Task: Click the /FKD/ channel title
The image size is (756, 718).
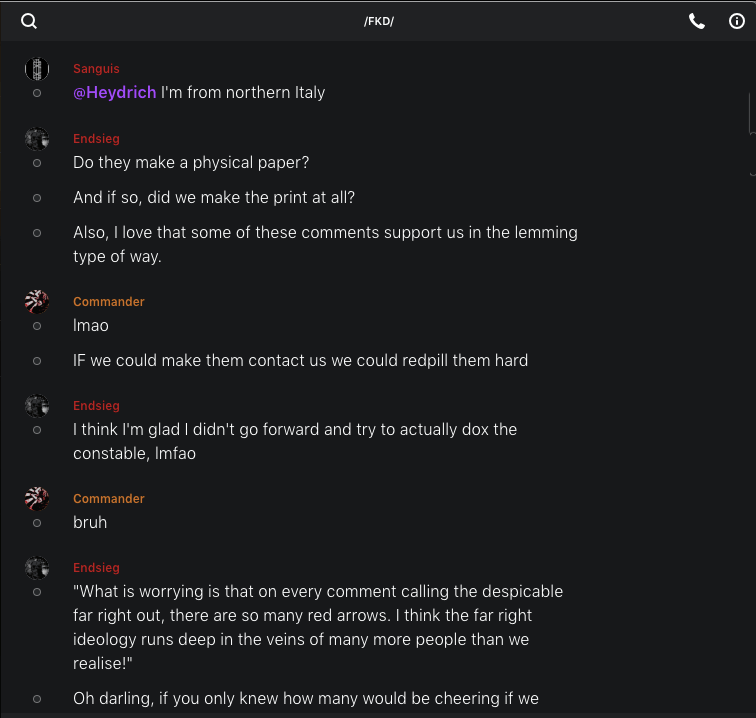Action: pyautogui.click(x=379, y=21)
